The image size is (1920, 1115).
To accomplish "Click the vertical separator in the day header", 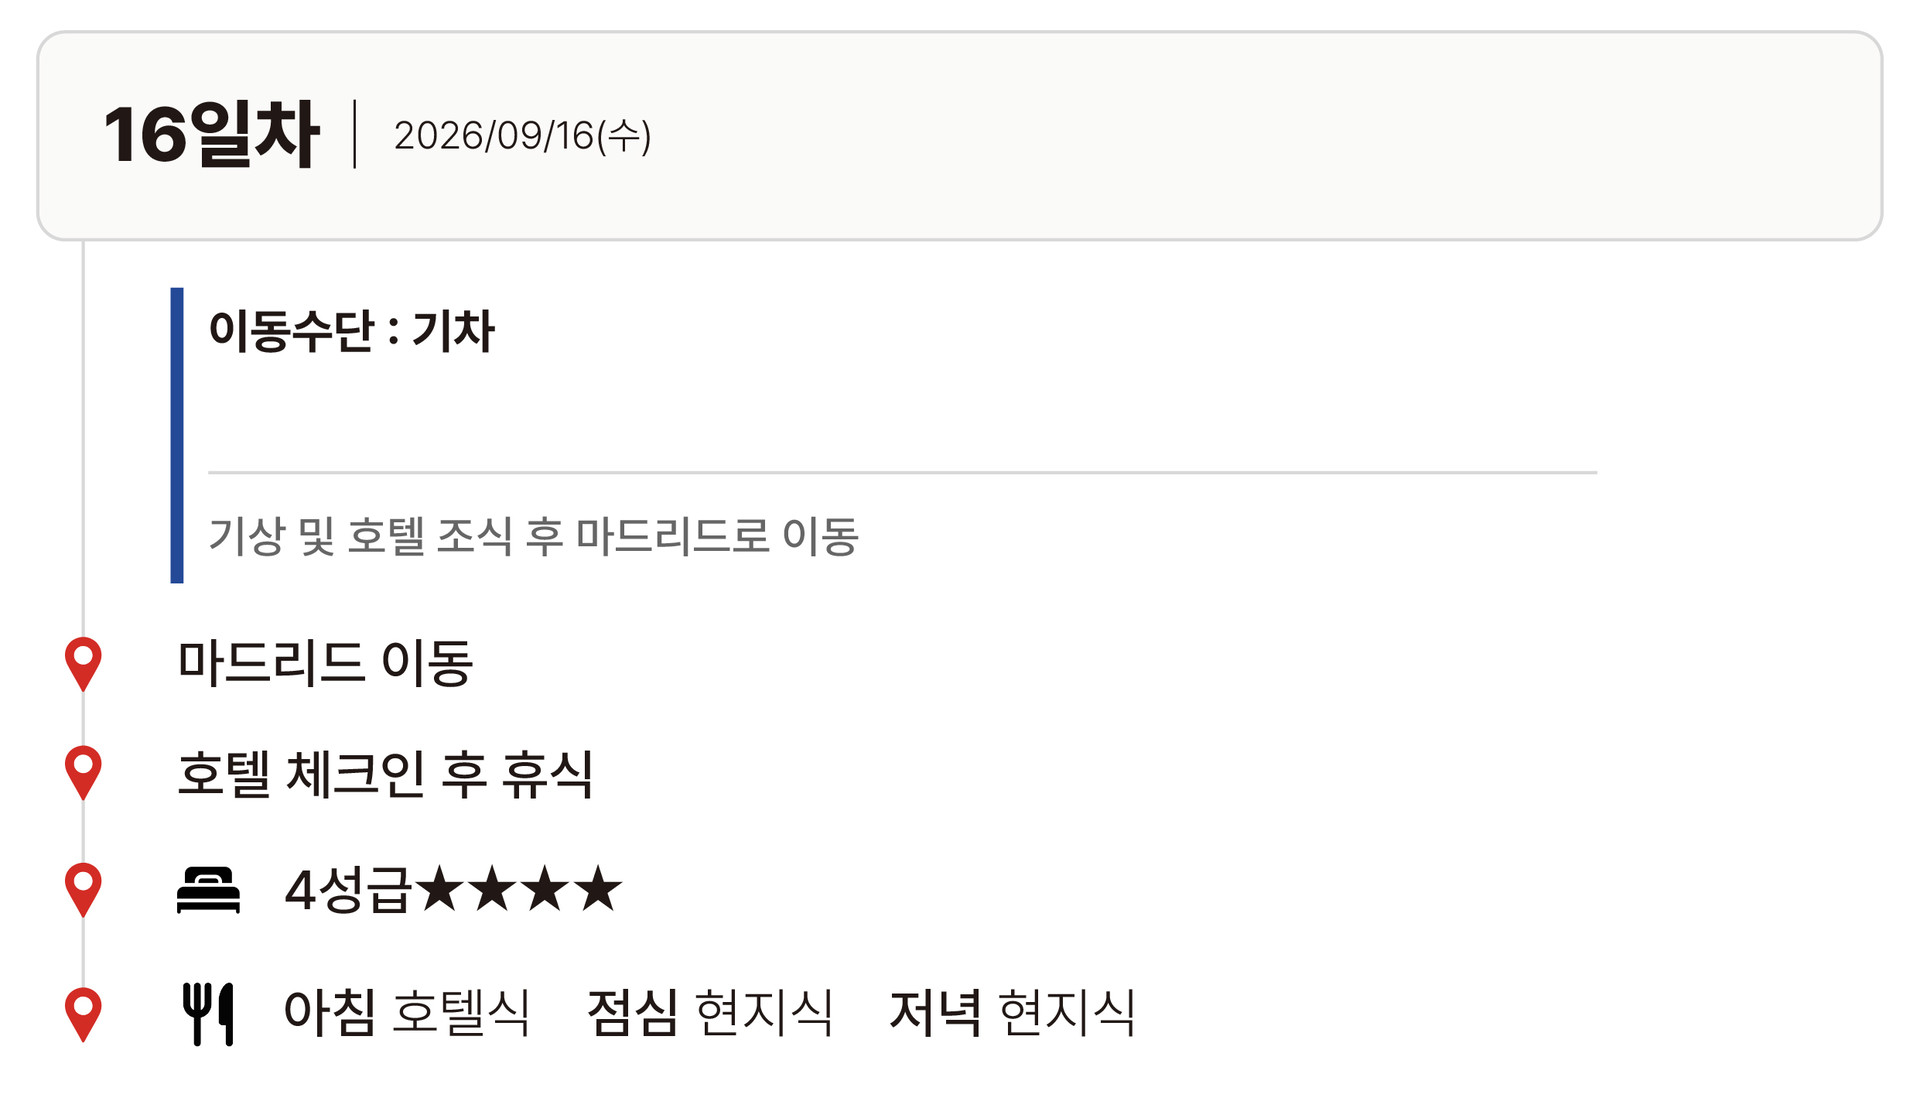I will (x=355, y=134).
